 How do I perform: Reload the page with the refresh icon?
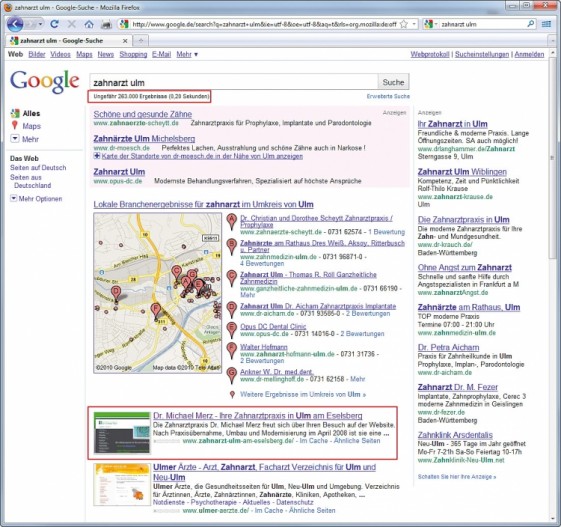pyautogui.click(x=54, y=24)
